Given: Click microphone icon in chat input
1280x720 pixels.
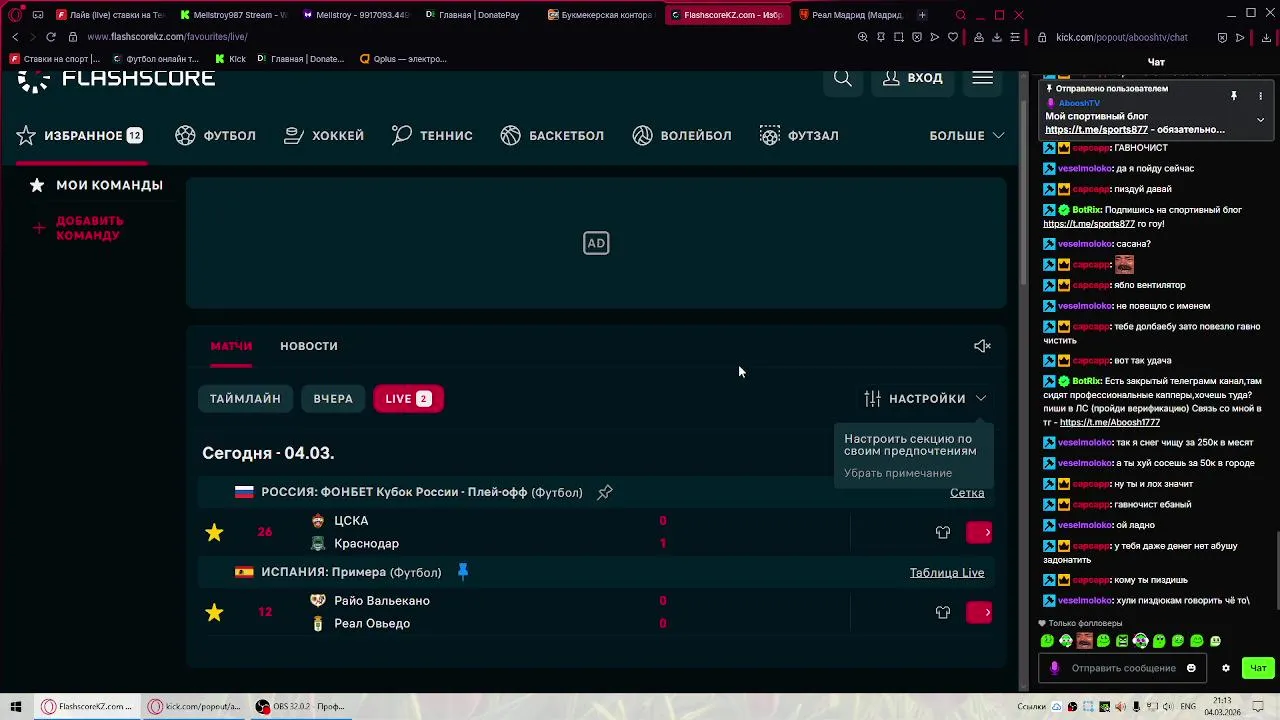Looking at the screenshot, I should pyautogui.click(x=1054, y=669).
